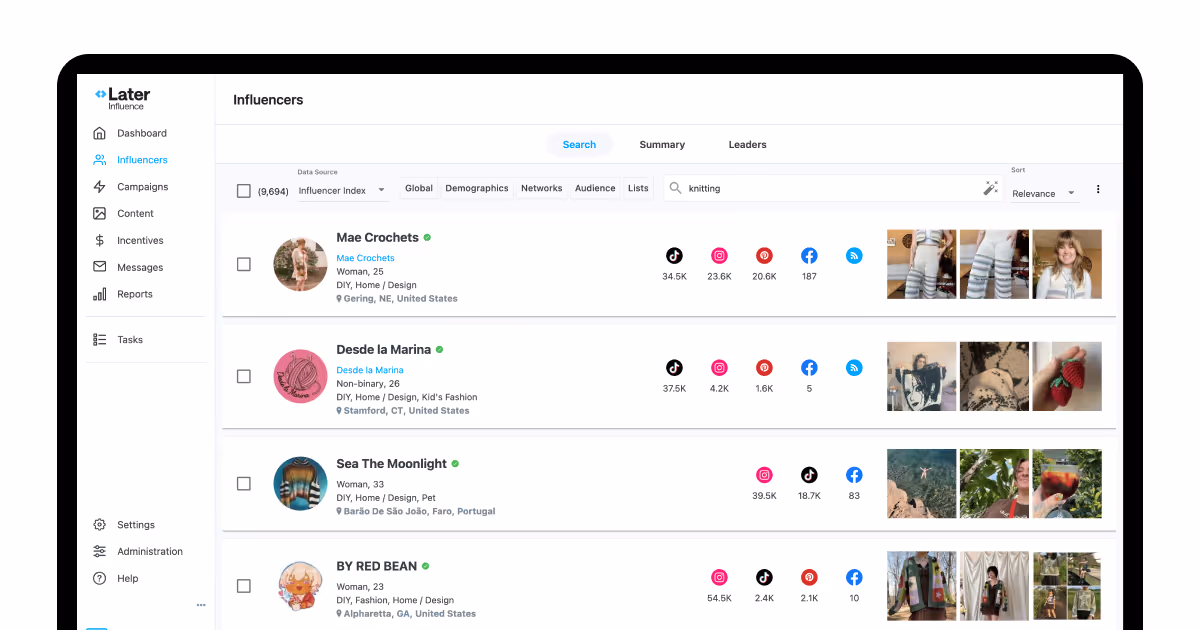
Task: Open the bold Mae Crochets heading name
Action: tap(377, 238)
